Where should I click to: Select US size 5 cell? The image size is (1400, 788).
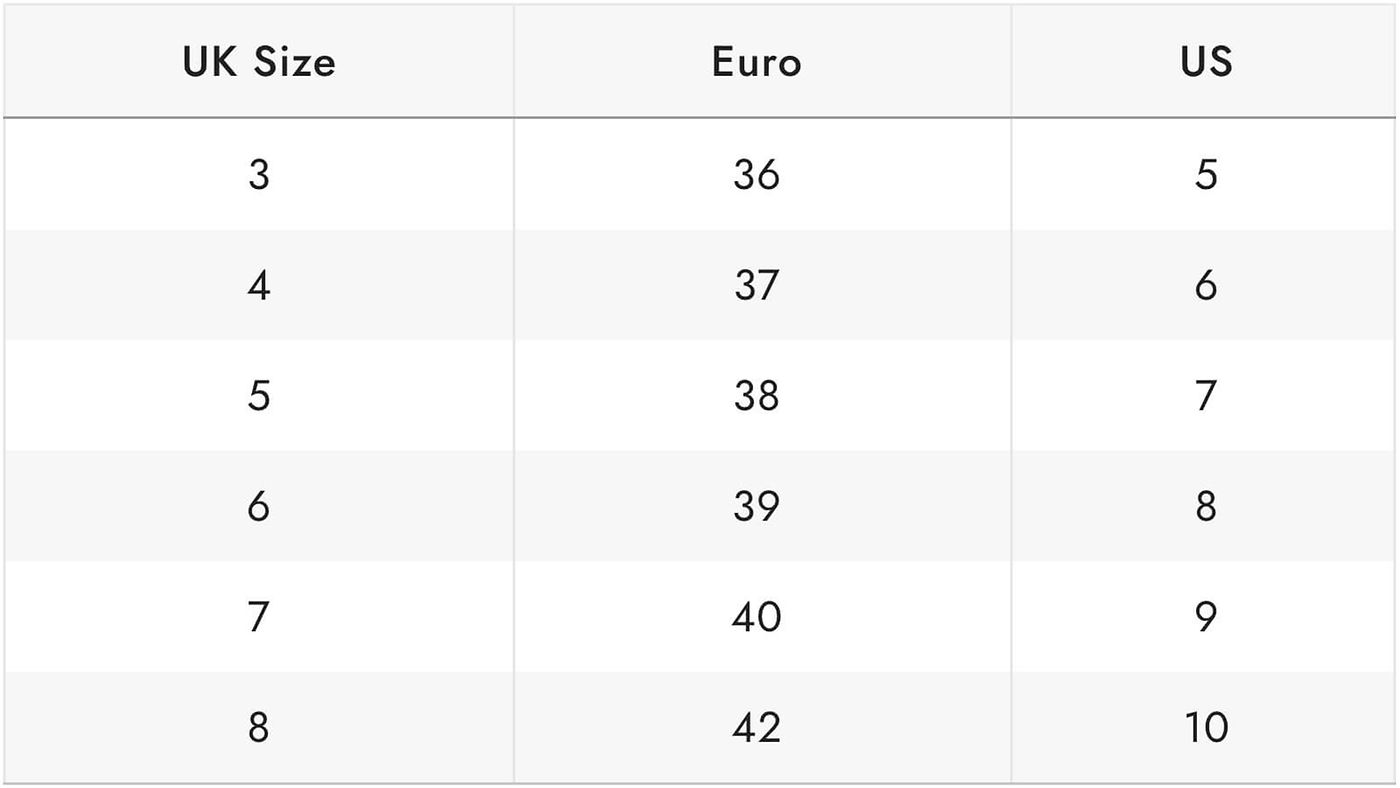(x=1206, y=175)
